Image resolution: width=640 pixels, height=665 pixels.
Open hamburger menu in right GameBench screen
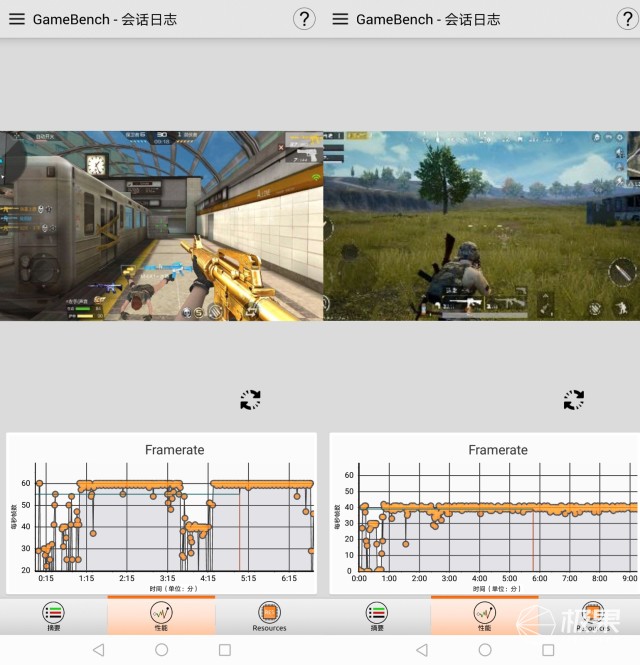[340, 19]
